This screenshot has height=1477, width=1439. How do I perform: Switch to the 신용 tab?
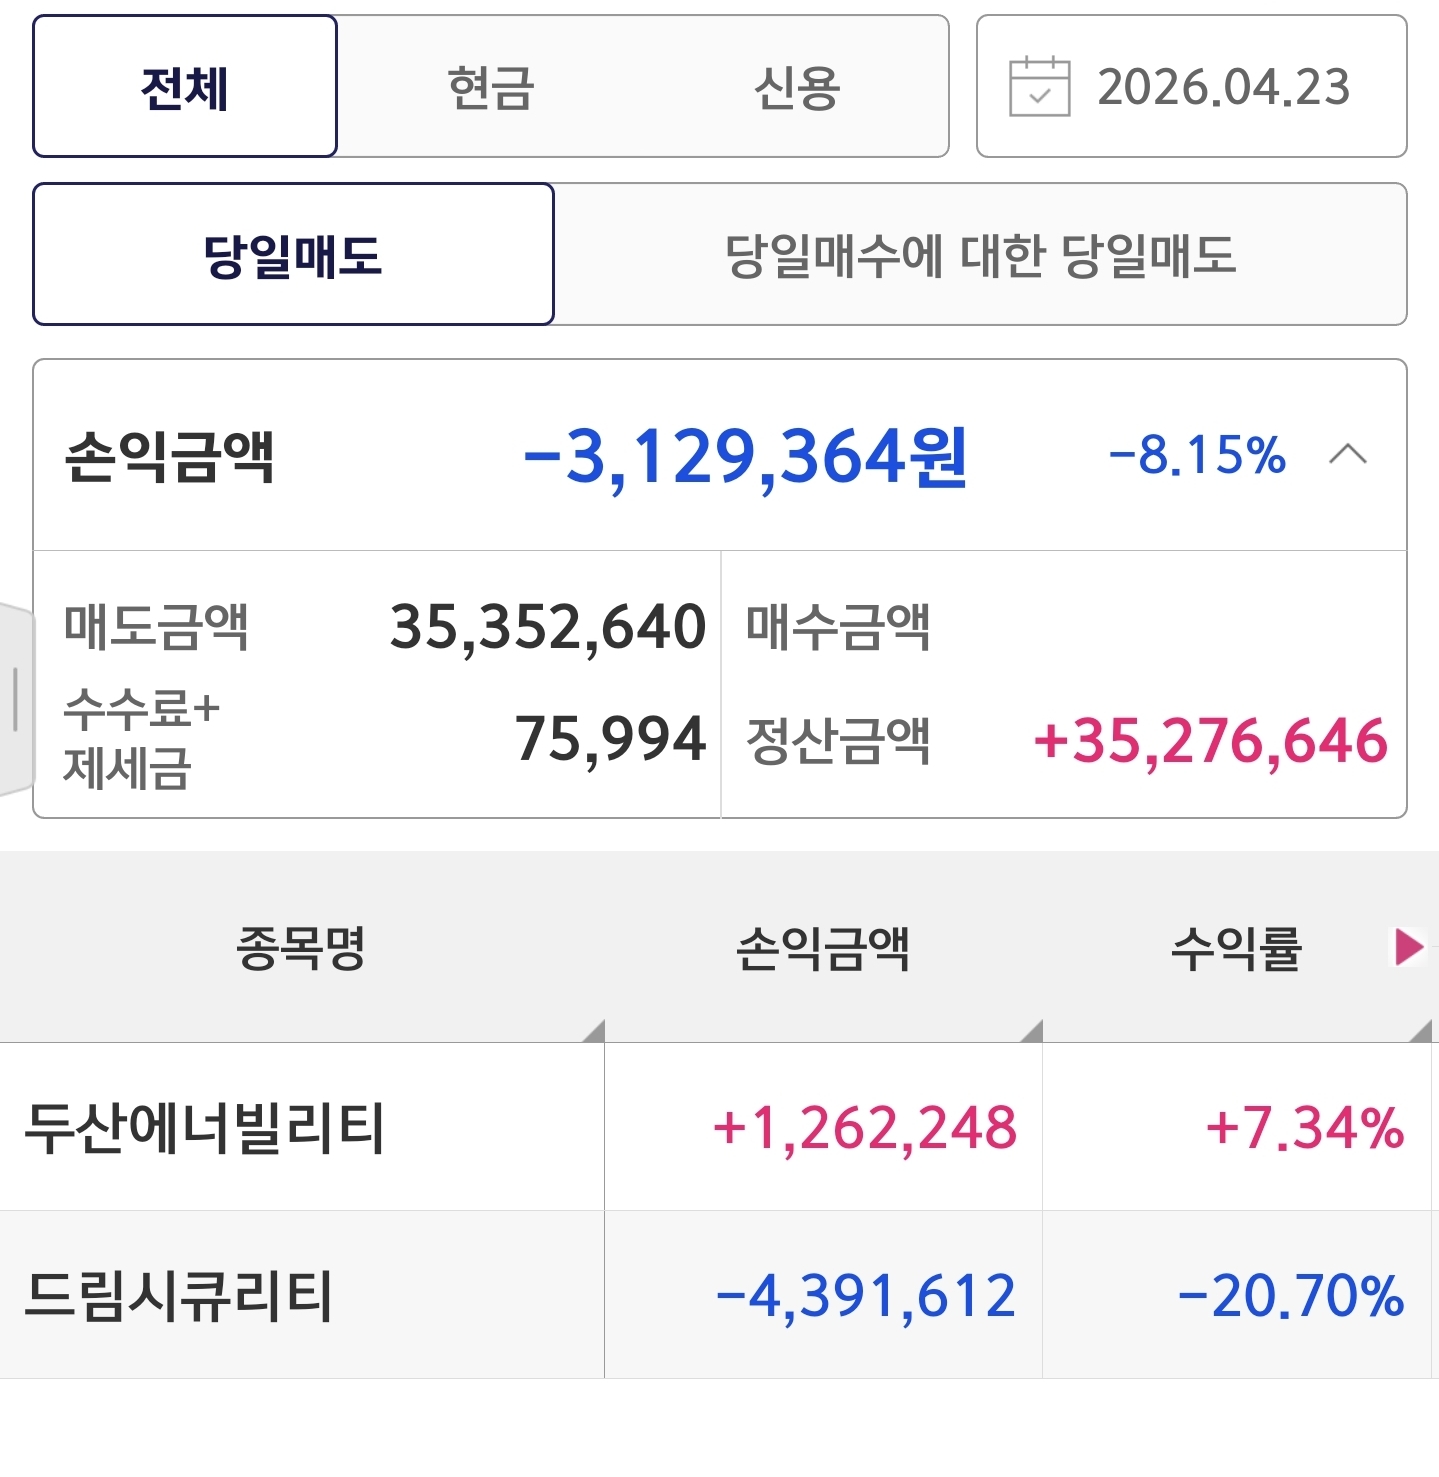(796, 87)
